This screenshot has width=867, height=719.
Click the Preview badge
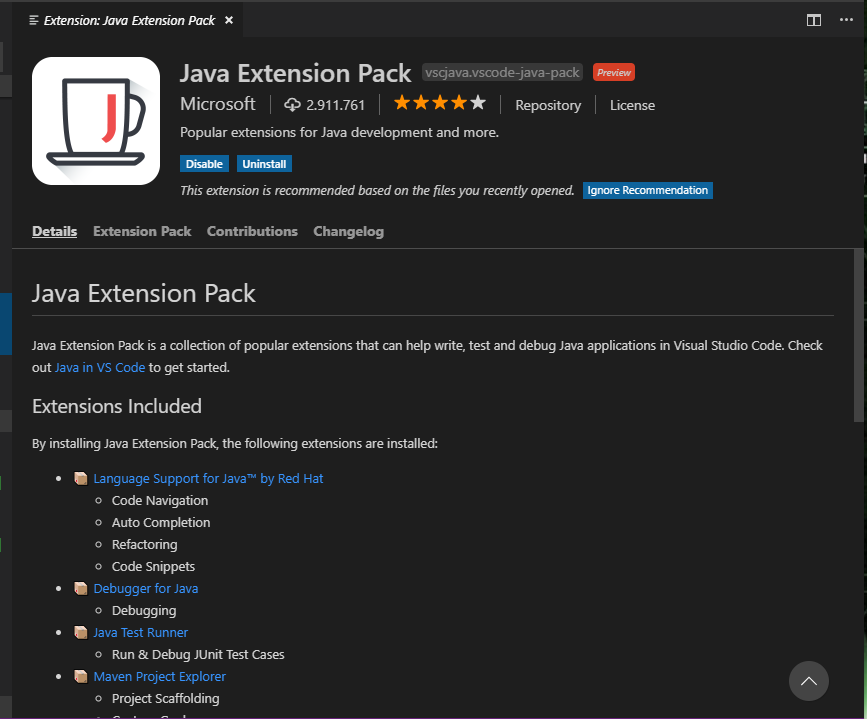tap(614, 72)
